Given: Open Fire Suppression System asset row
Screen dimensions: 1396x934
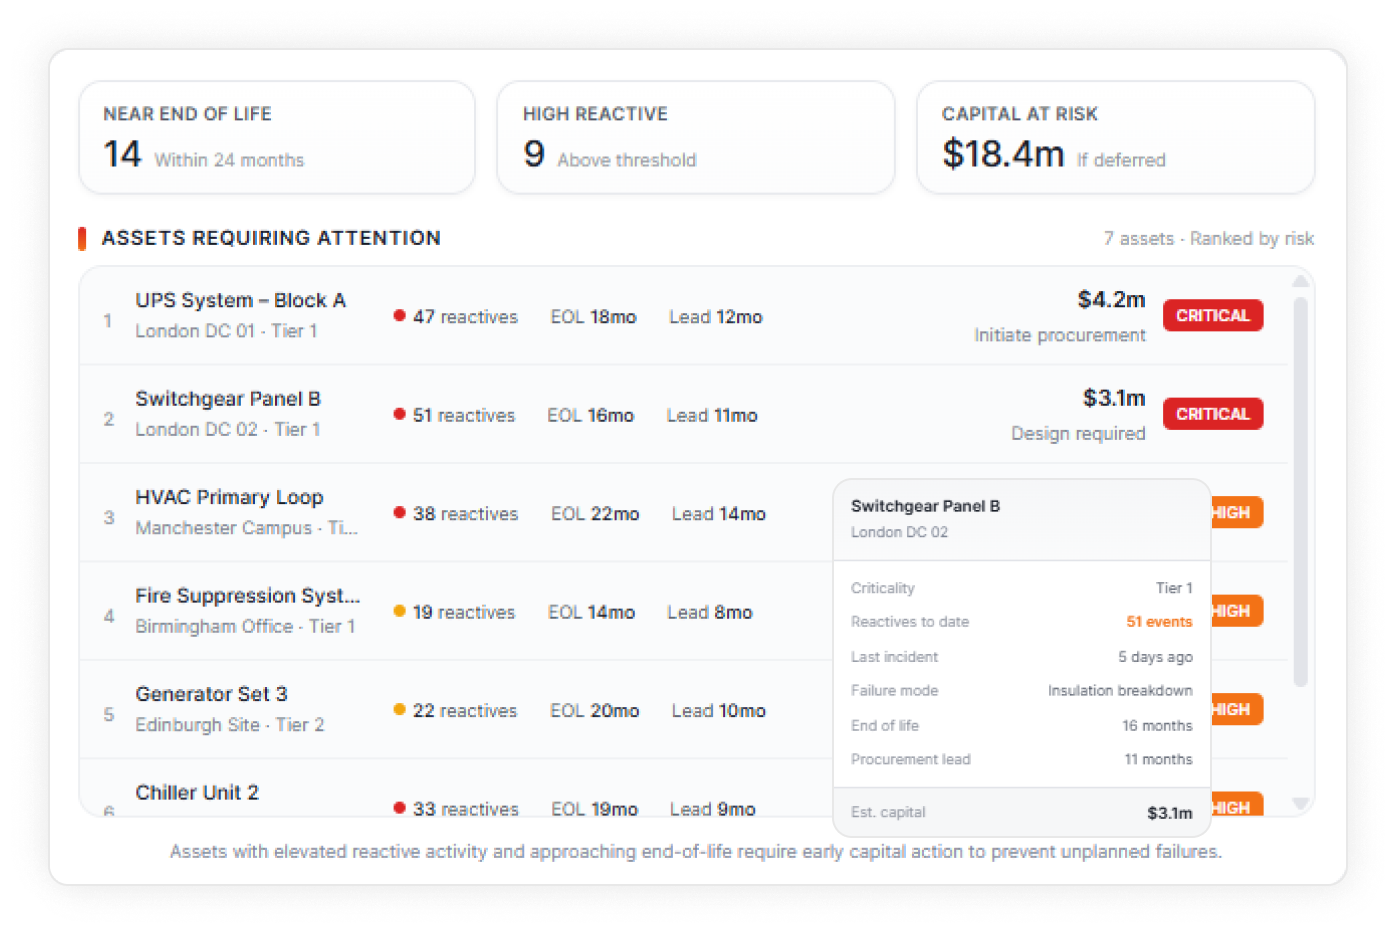Looking at the screenshot, I should (247, 596).
